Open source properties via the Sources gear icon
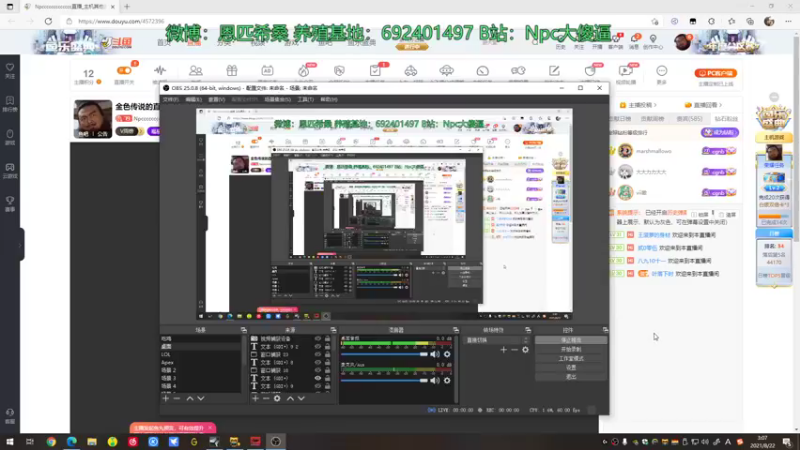Screen dimensions: 800x450 coord(277,398)
